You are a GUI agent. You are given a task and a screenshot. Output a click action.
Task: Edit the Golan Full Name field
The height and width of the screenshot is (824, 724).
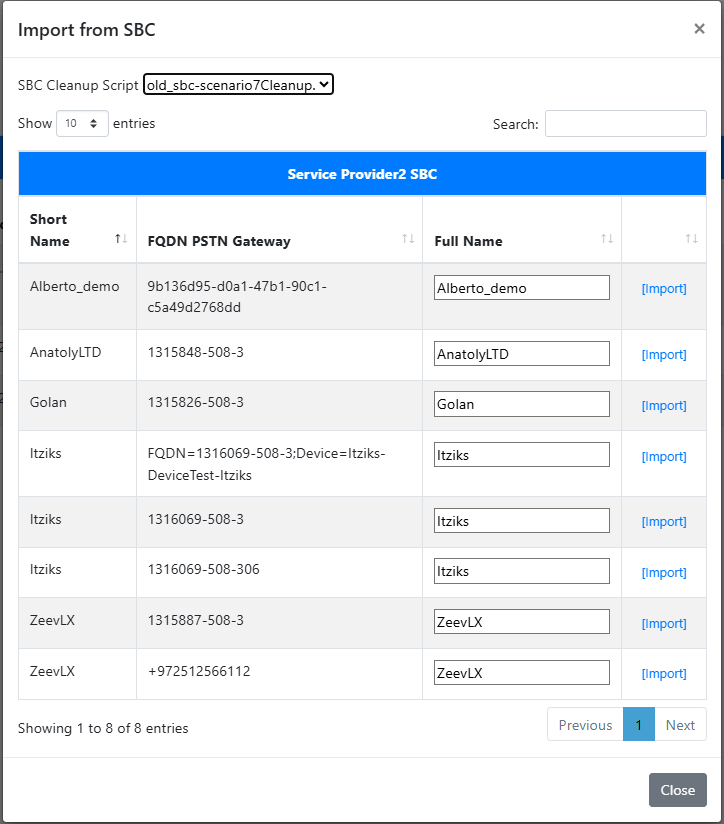point(522,404)
